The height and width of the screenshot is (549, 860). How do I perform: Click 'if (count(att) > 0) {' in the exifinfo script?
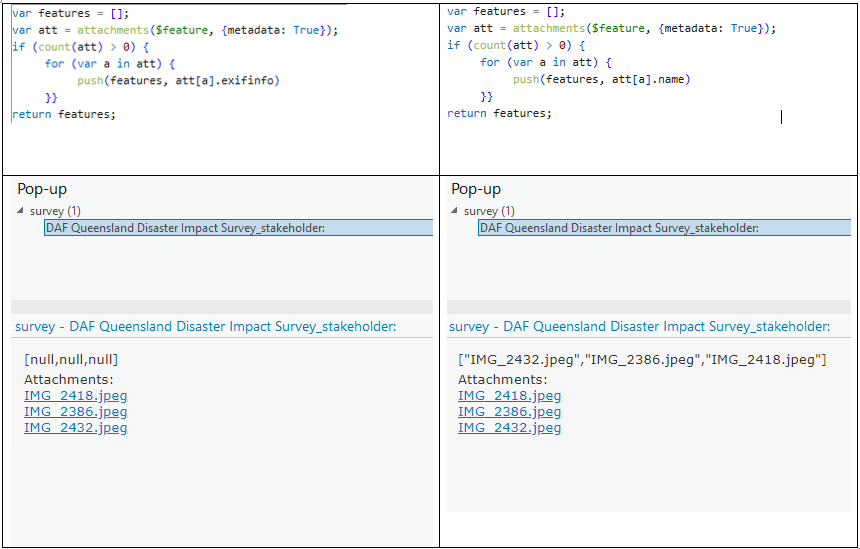[x=81, y=47]
